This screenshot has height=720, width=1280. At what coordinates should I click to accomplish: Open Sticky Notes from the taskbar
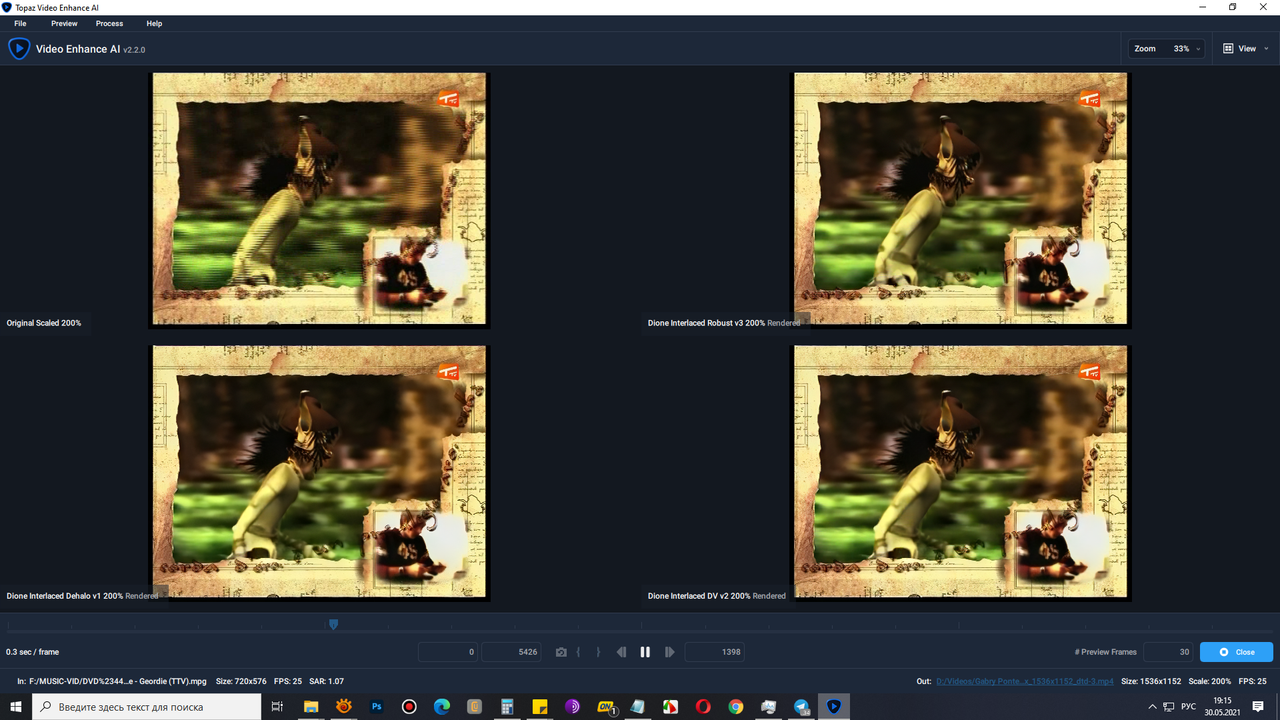click(540, 706)
